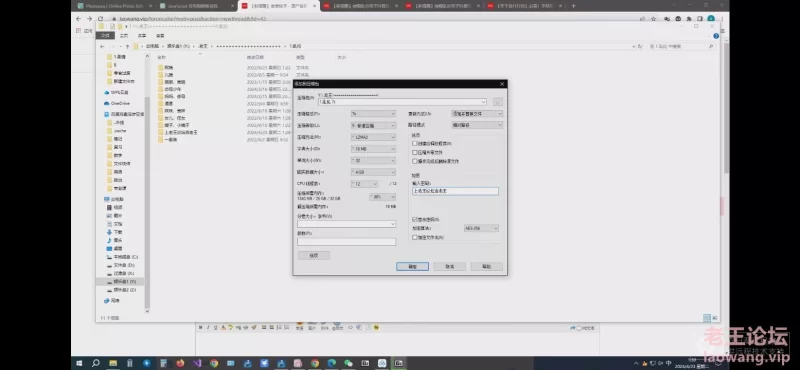Open a new browser tab with plus
This screenshot has width=800, height=370.
click(573, 6)
